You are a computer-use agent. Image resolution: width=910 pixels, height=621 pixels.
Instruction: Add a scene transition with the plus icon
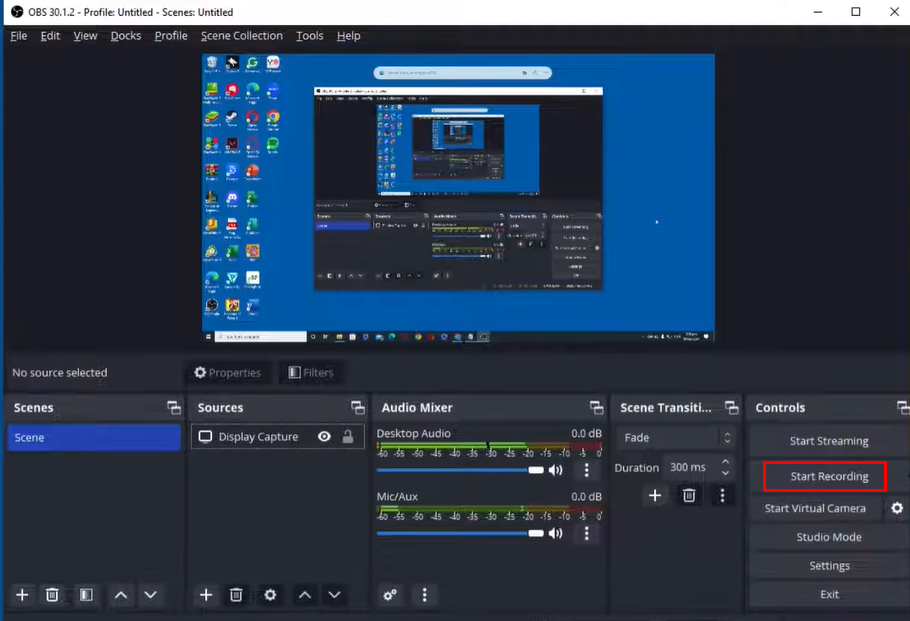point(655,495)
